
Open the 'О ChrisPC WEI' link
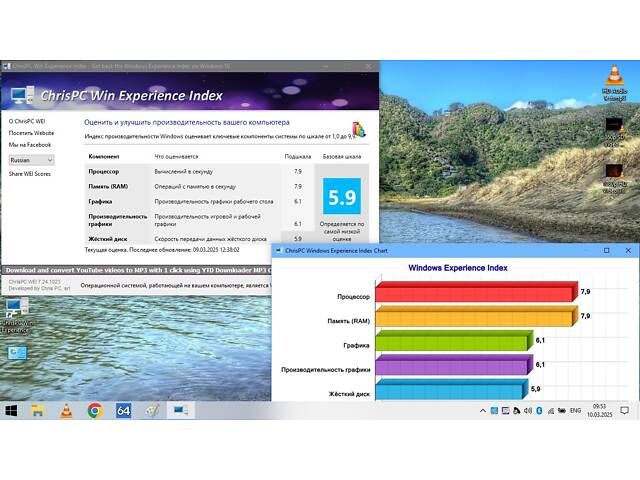tap(27, 121)
